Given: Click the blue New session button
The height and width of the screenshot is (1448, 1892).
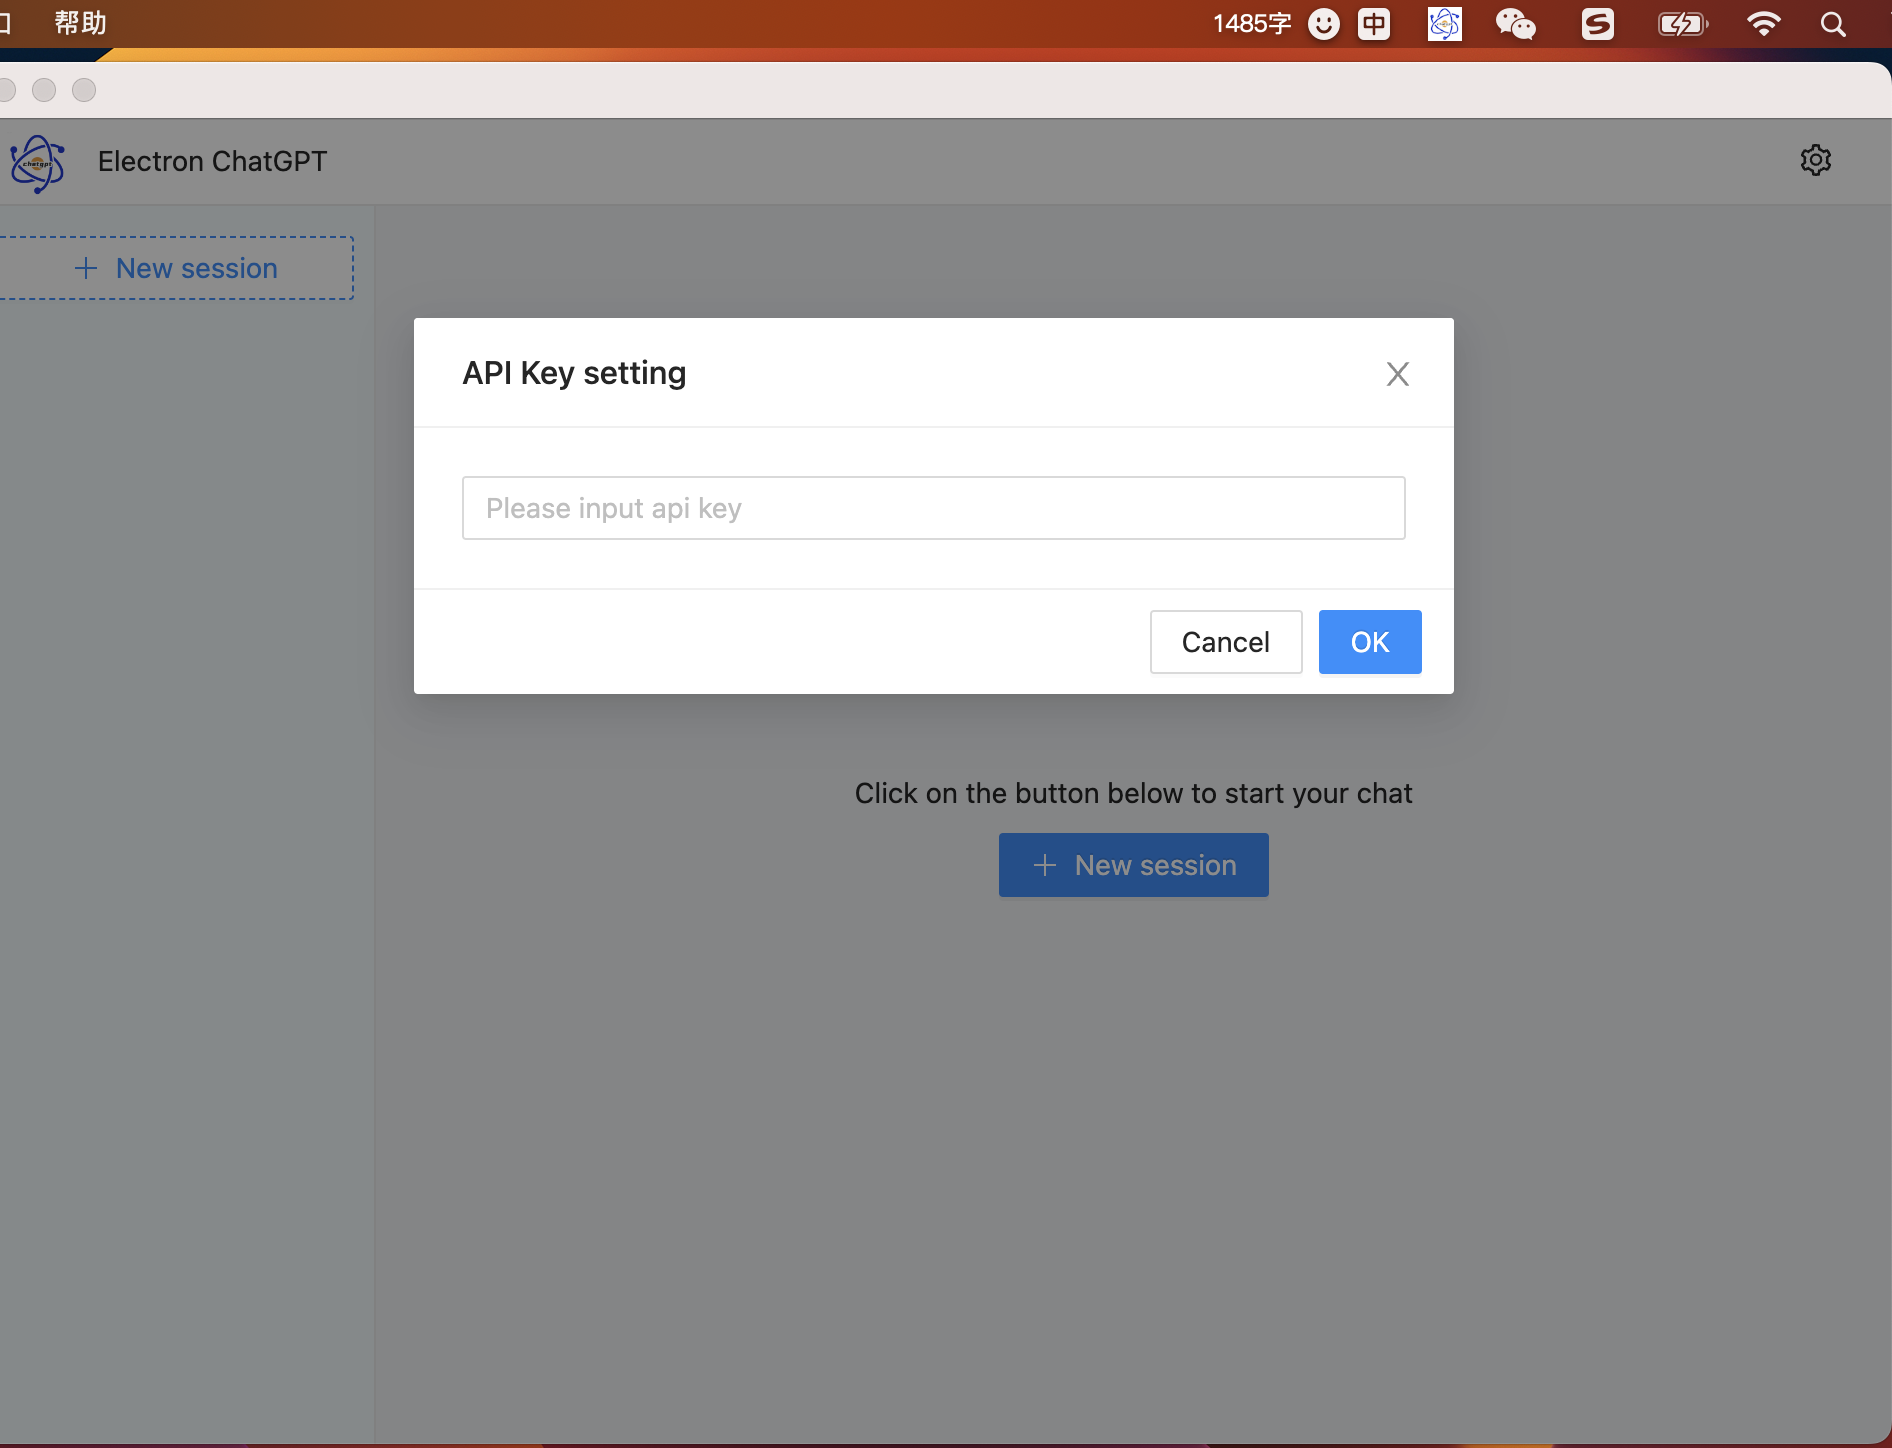Looking at the screenshot, I should click(x=1133, y=865).
